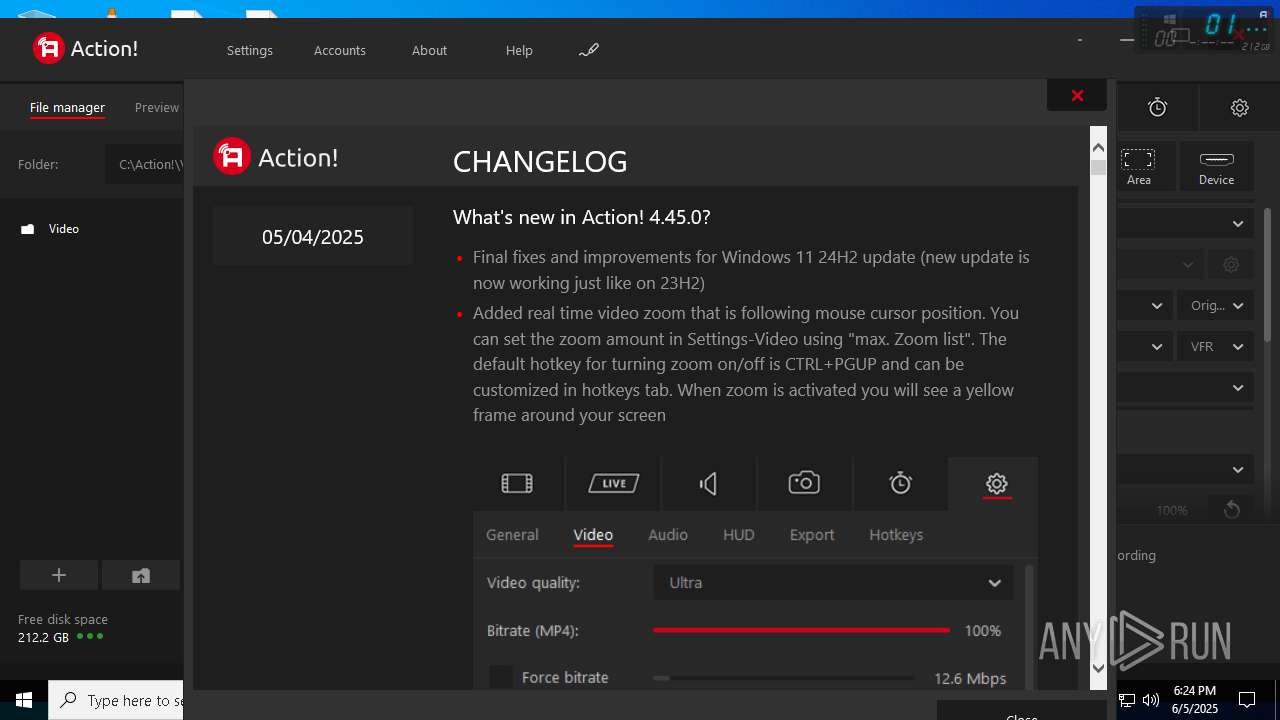
Task: Click the 05/04/2025 changelog date entry
Action: pos(313,237)
